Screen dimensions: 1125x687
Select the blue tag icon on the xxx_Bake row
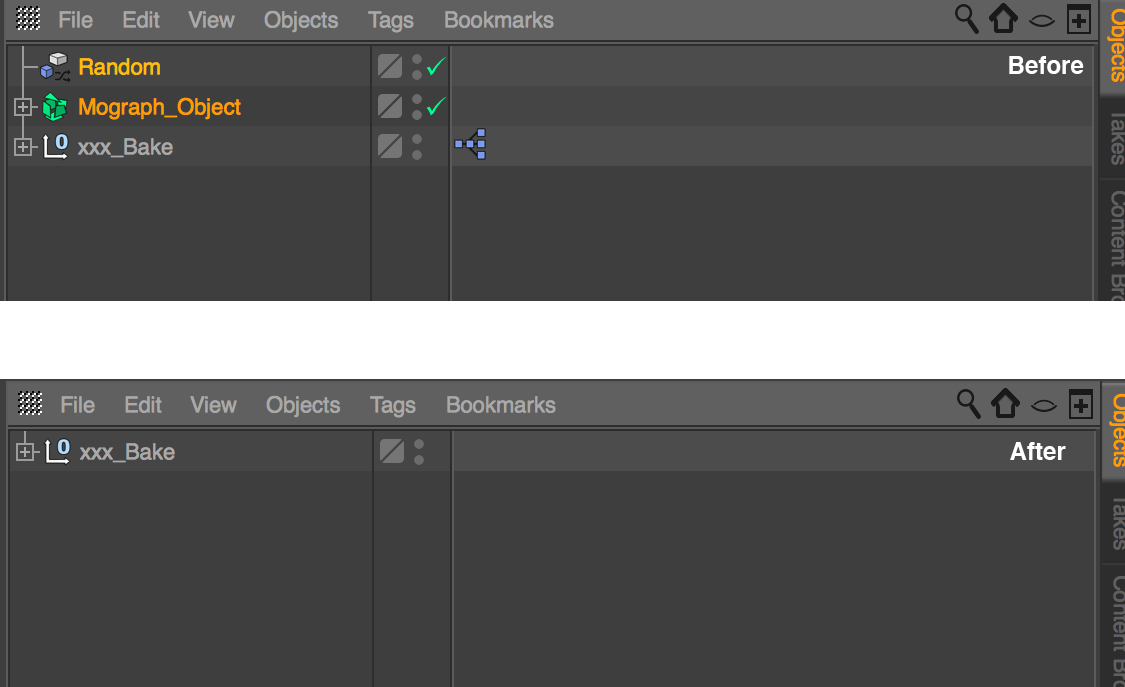(x=470, y=145)
